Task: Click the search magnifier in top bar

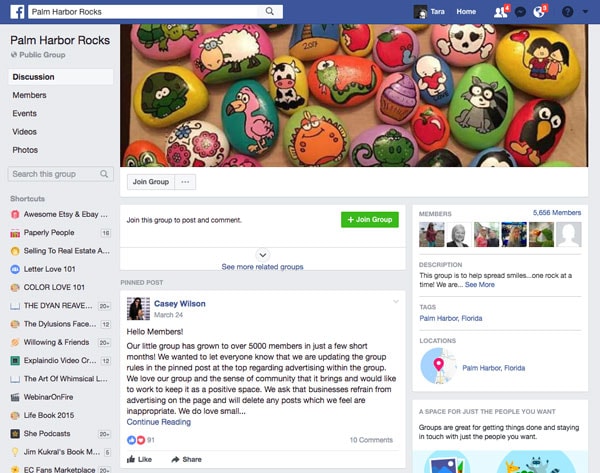Action: pyautogui.click(x=270, y=11)
